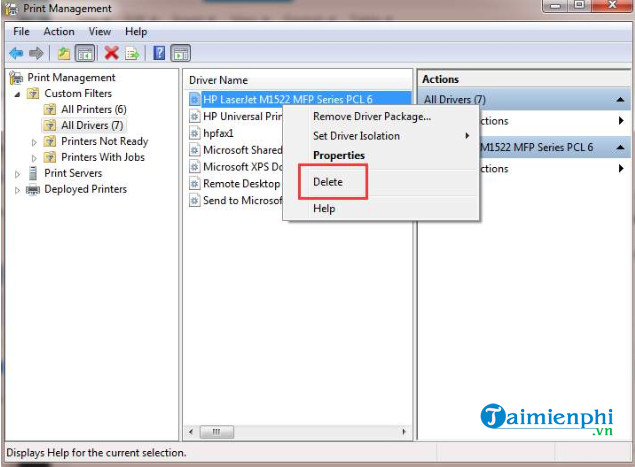Screen dimensions: 635x467
Task: Click the Export List toolbar icon
Action: coord(132,53)
